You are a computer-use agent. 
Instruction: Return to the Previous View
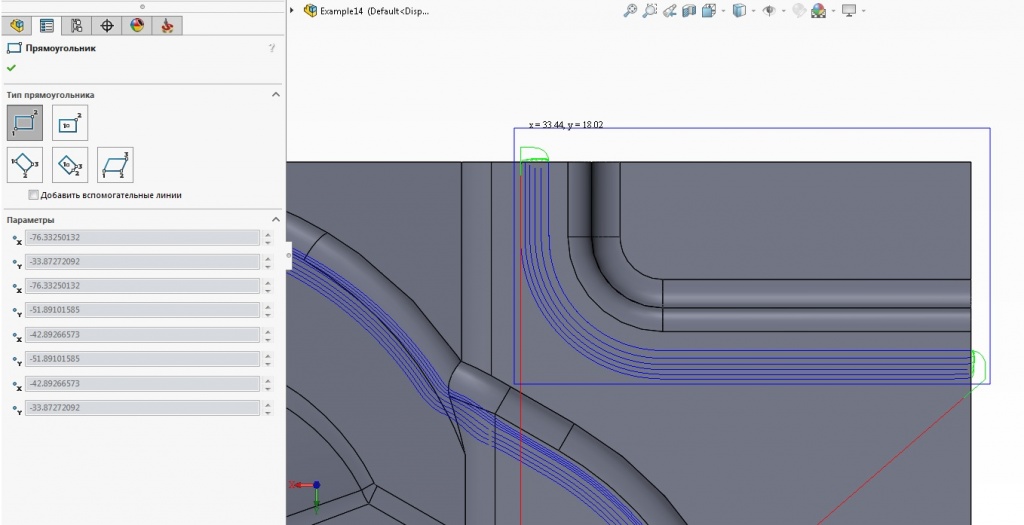pyautogui.click(x=669, y=10)
